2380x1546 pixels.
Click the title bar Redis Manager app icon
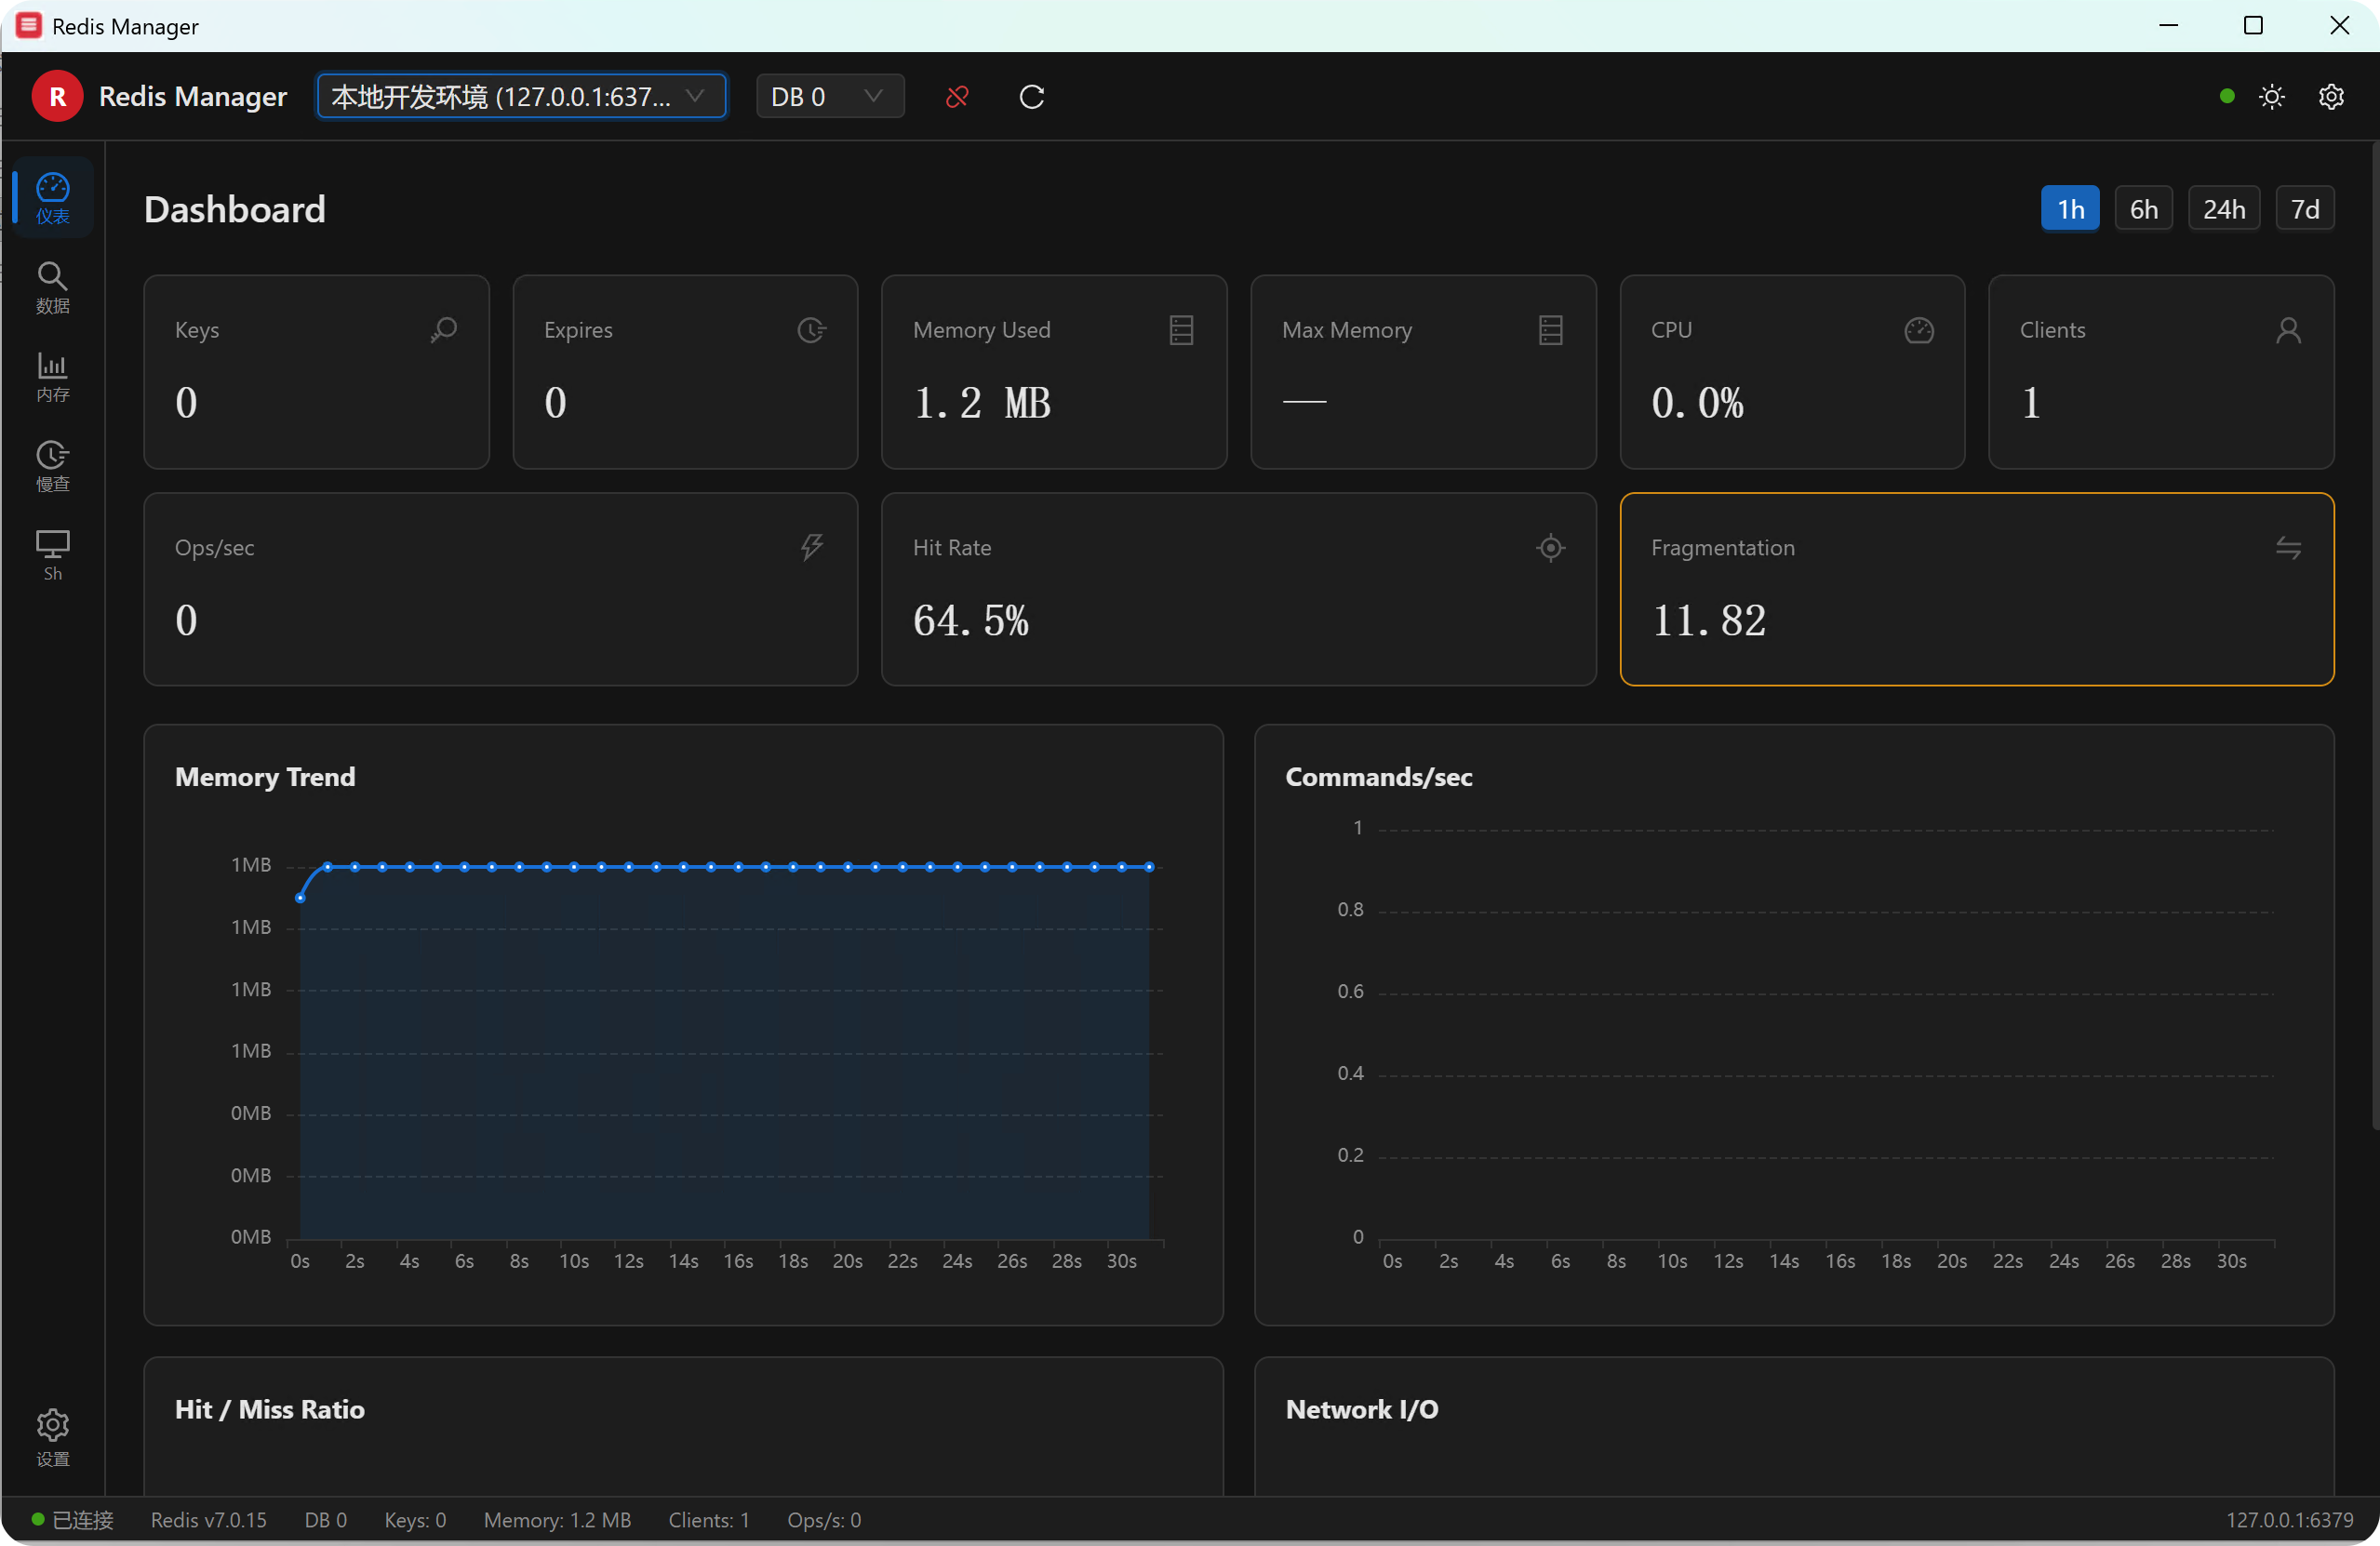[29, 25]
